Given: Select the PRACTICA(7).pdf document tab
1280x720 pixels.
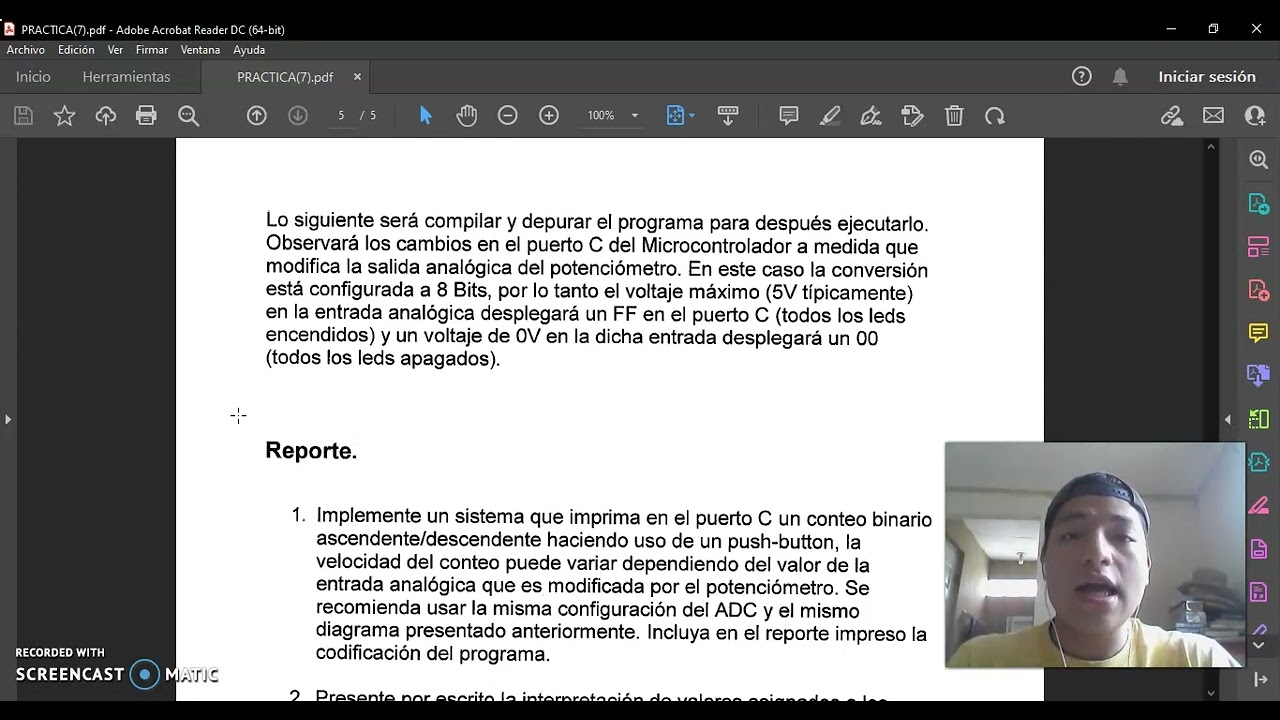Looking at the screenshot, I should 285,77.
